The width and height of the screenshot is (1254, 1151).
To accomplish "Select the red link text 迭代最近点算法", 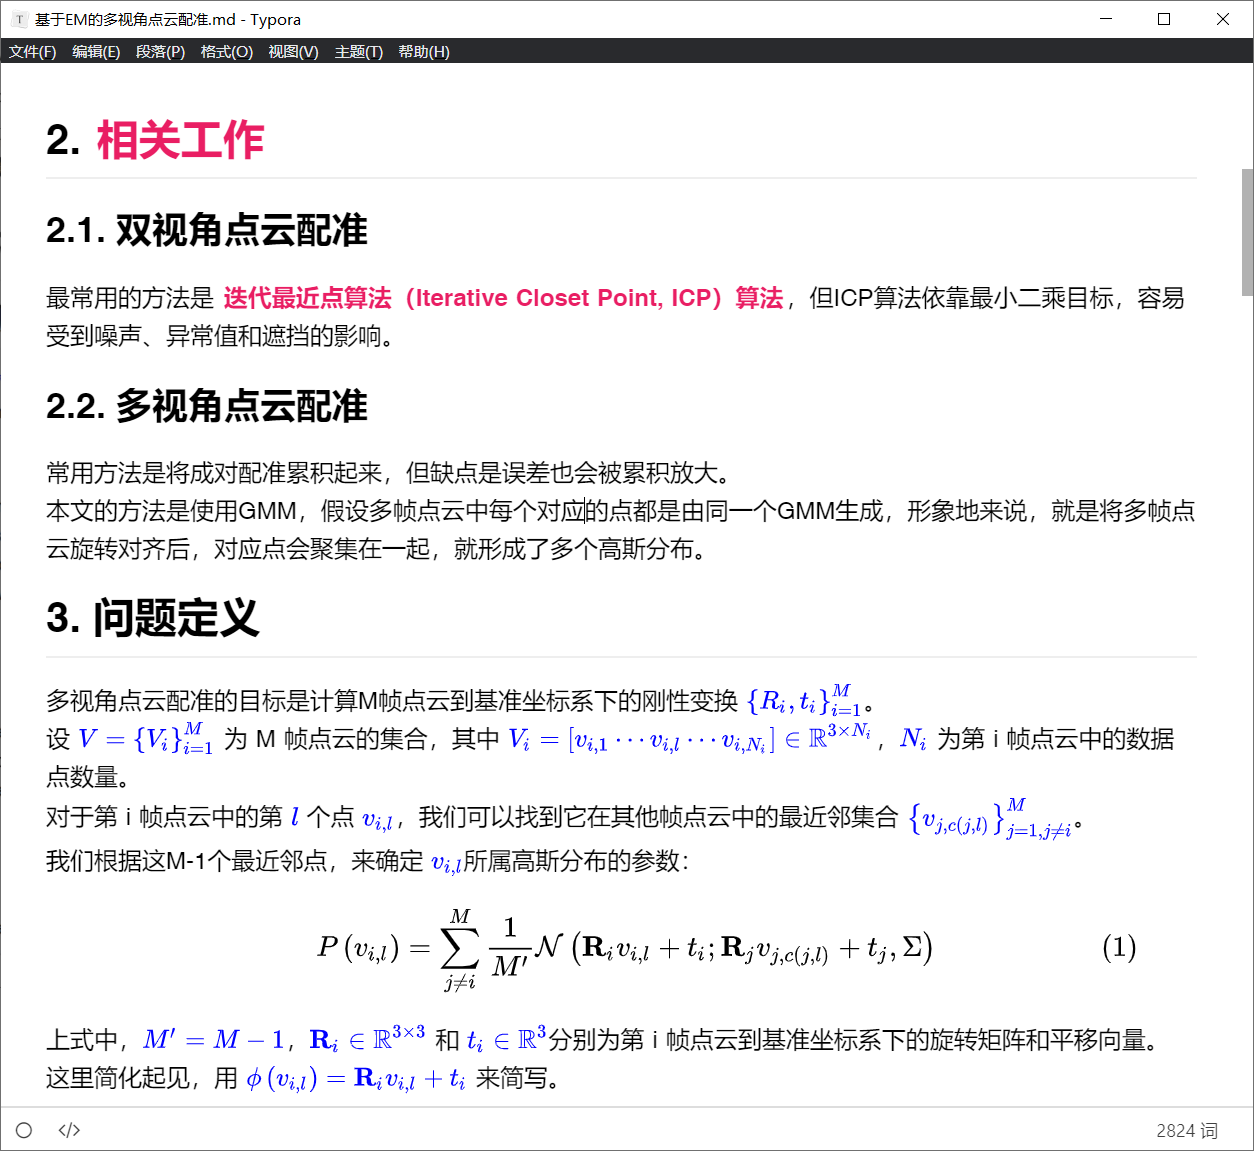I will (x=305, y=298).
